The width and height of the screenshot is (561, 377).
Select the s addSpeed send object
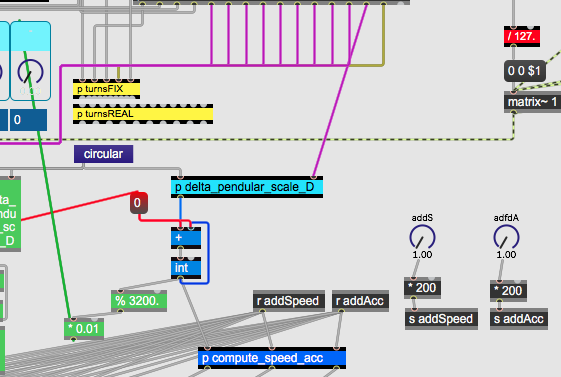(442, 319)
